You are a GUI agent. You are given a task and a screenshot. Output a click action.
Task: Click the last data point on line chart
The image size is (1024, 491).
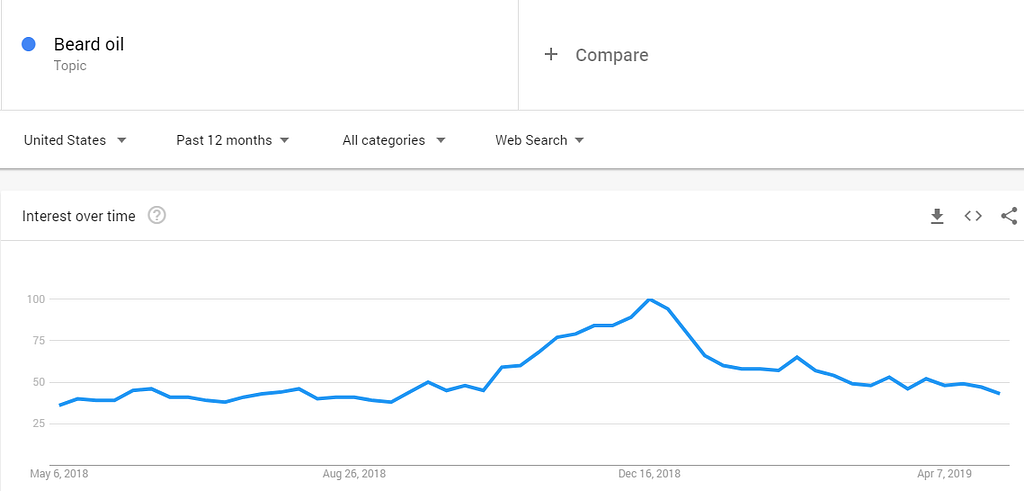coord(999,393)
